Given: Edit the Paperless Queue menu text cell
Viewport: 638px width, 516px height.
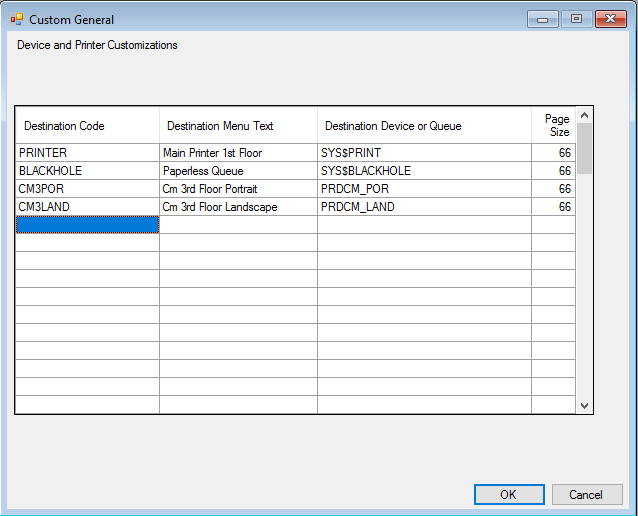Looking at the screenshot, I should pos(238,171).
